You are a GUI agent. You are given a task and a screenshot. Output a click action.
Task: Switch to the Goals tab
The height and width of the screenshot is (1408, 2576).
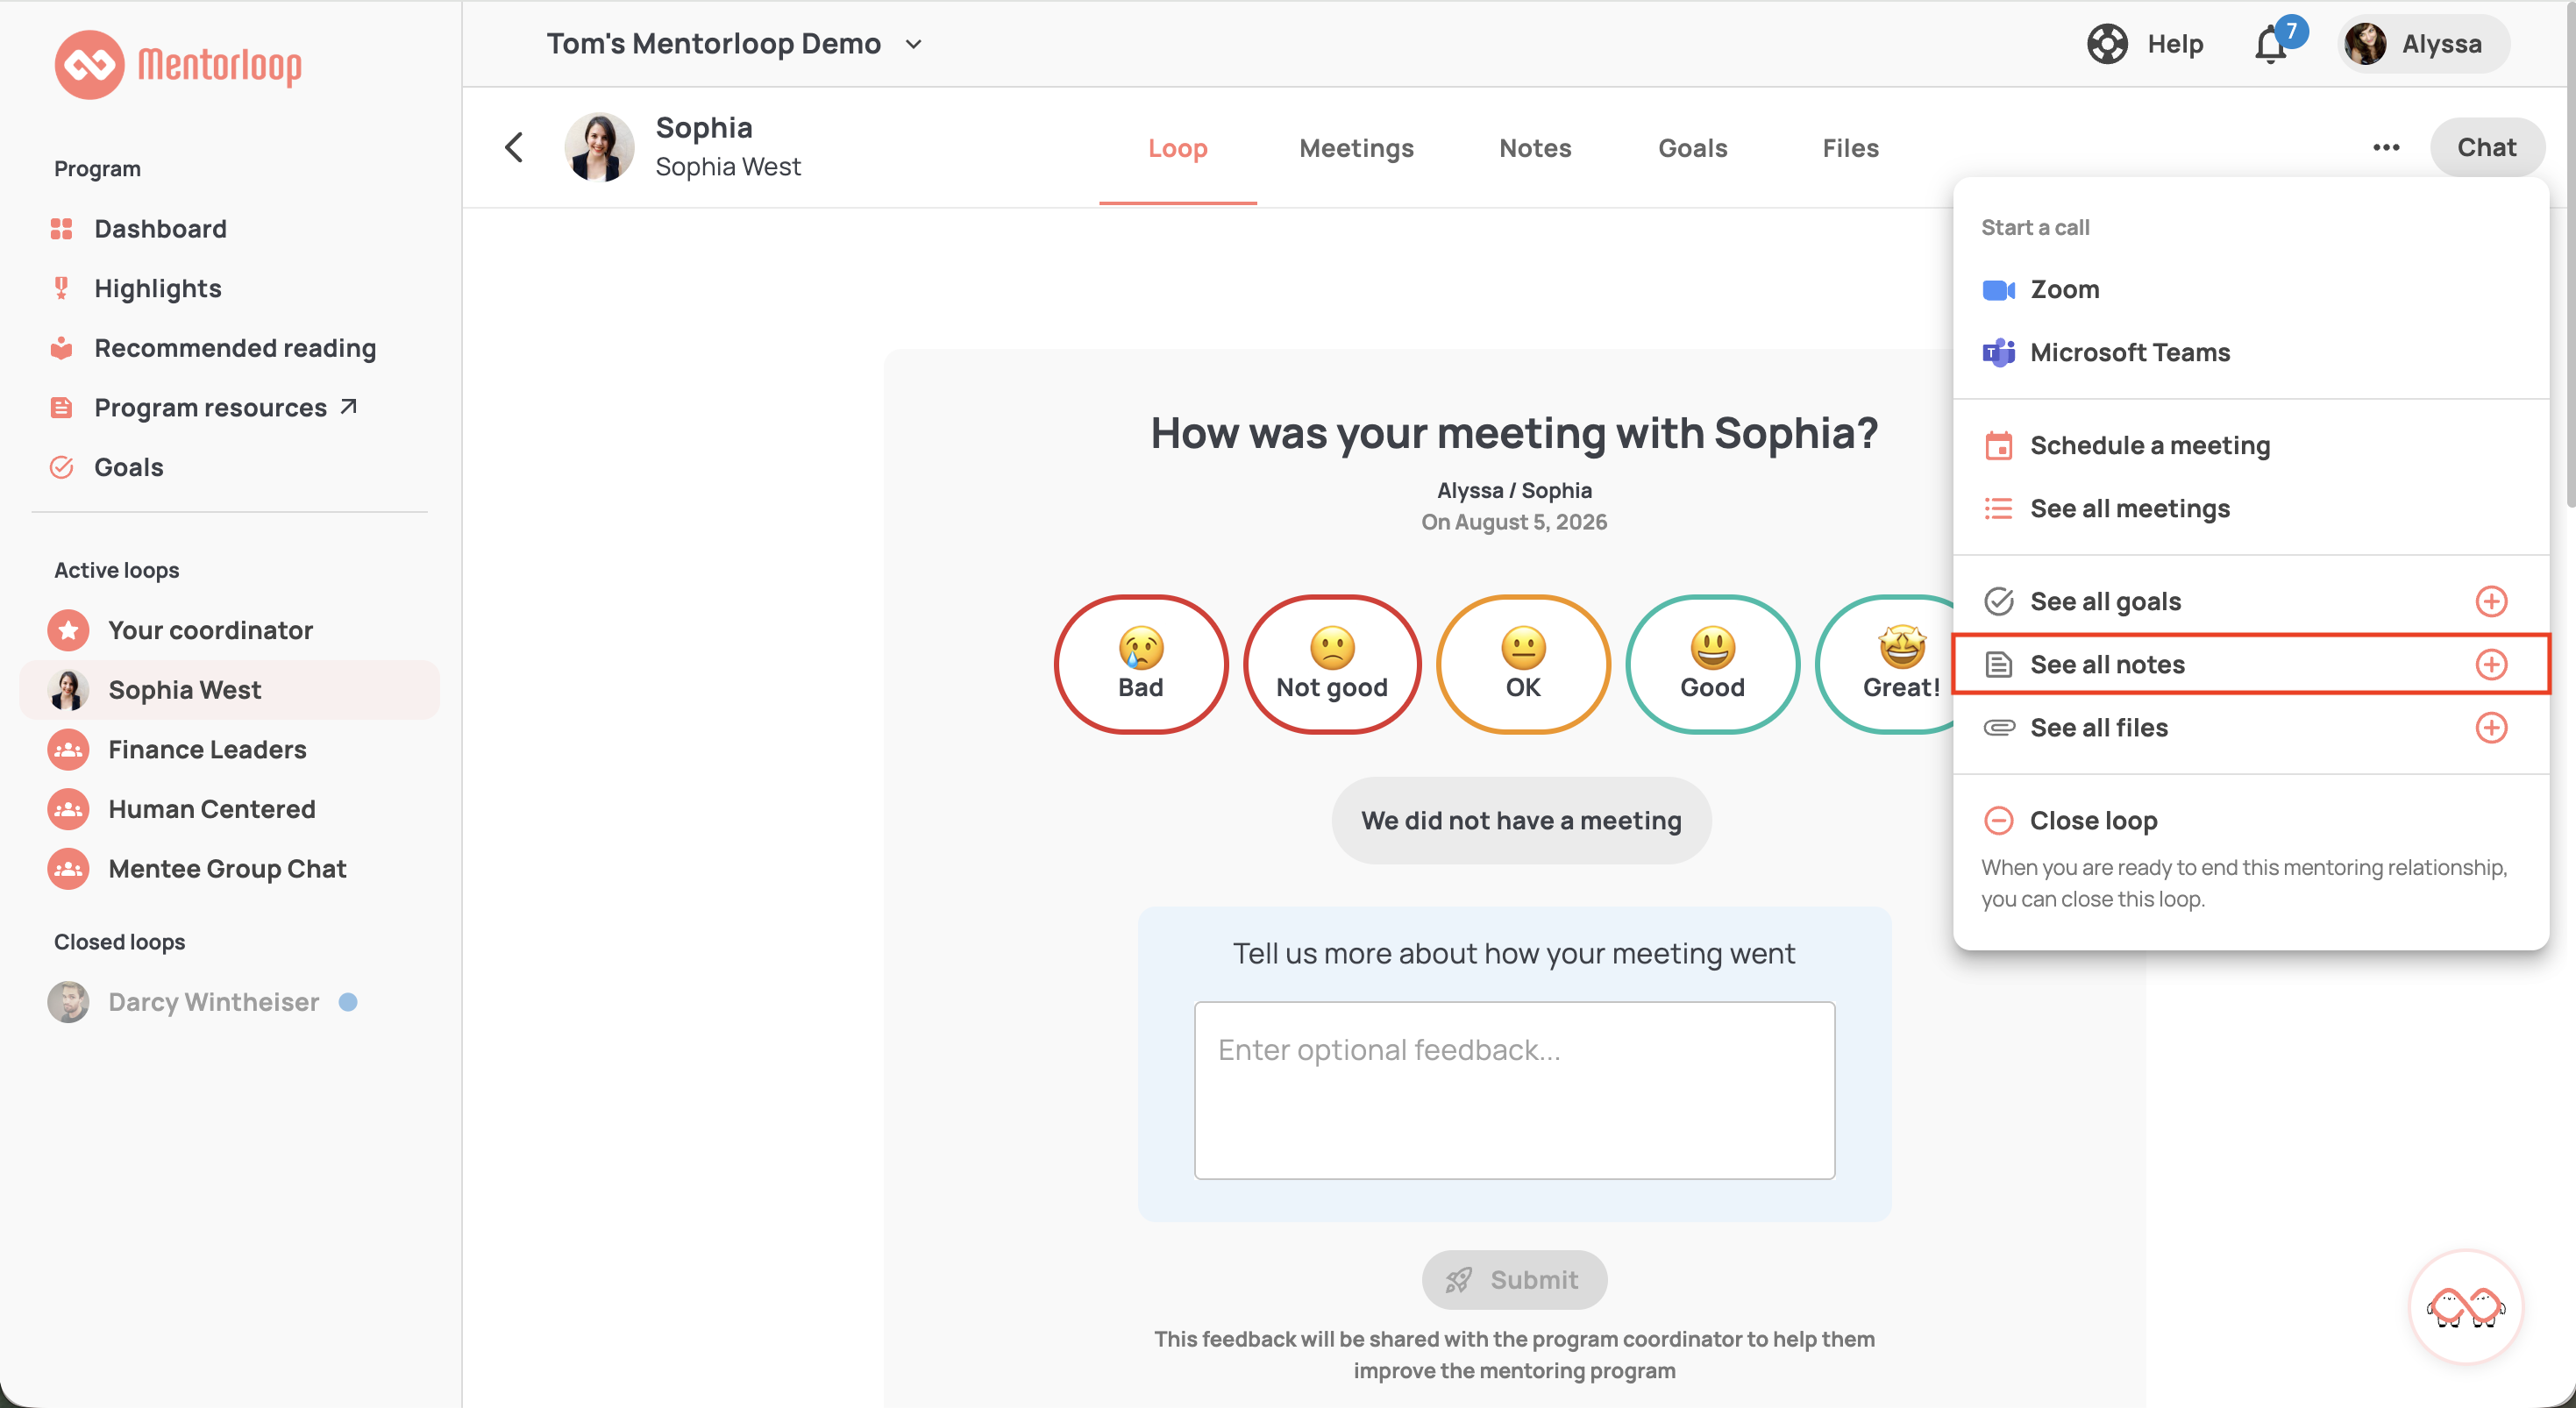point(1692,149)
